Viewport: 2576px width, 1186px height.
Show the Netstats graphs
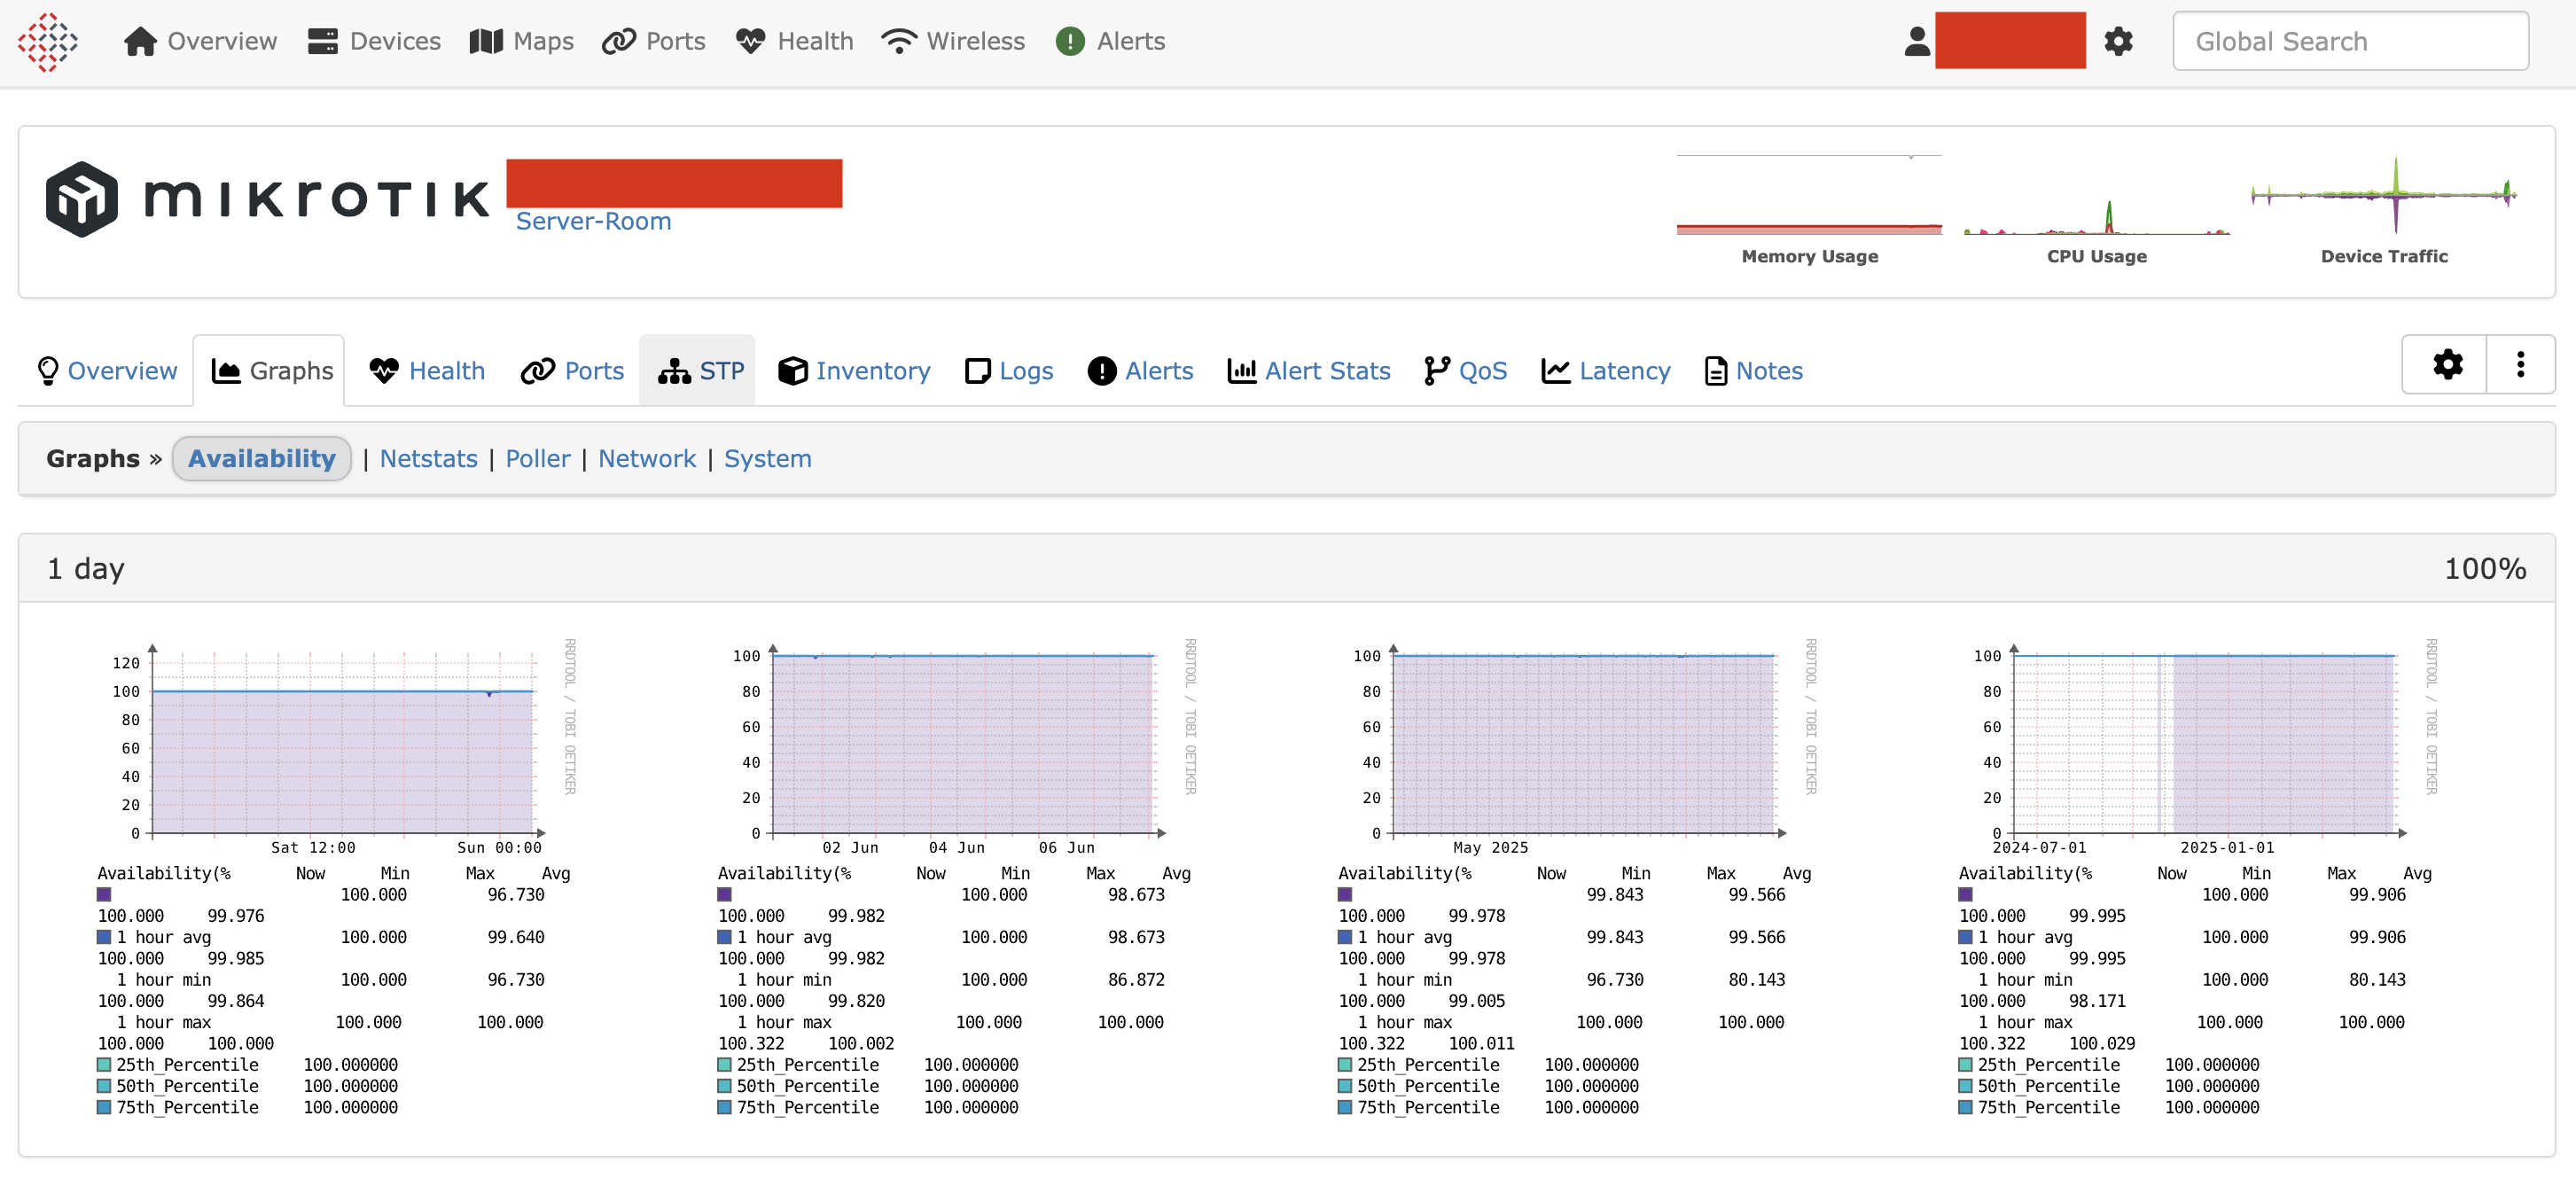[x=428, y=459]
